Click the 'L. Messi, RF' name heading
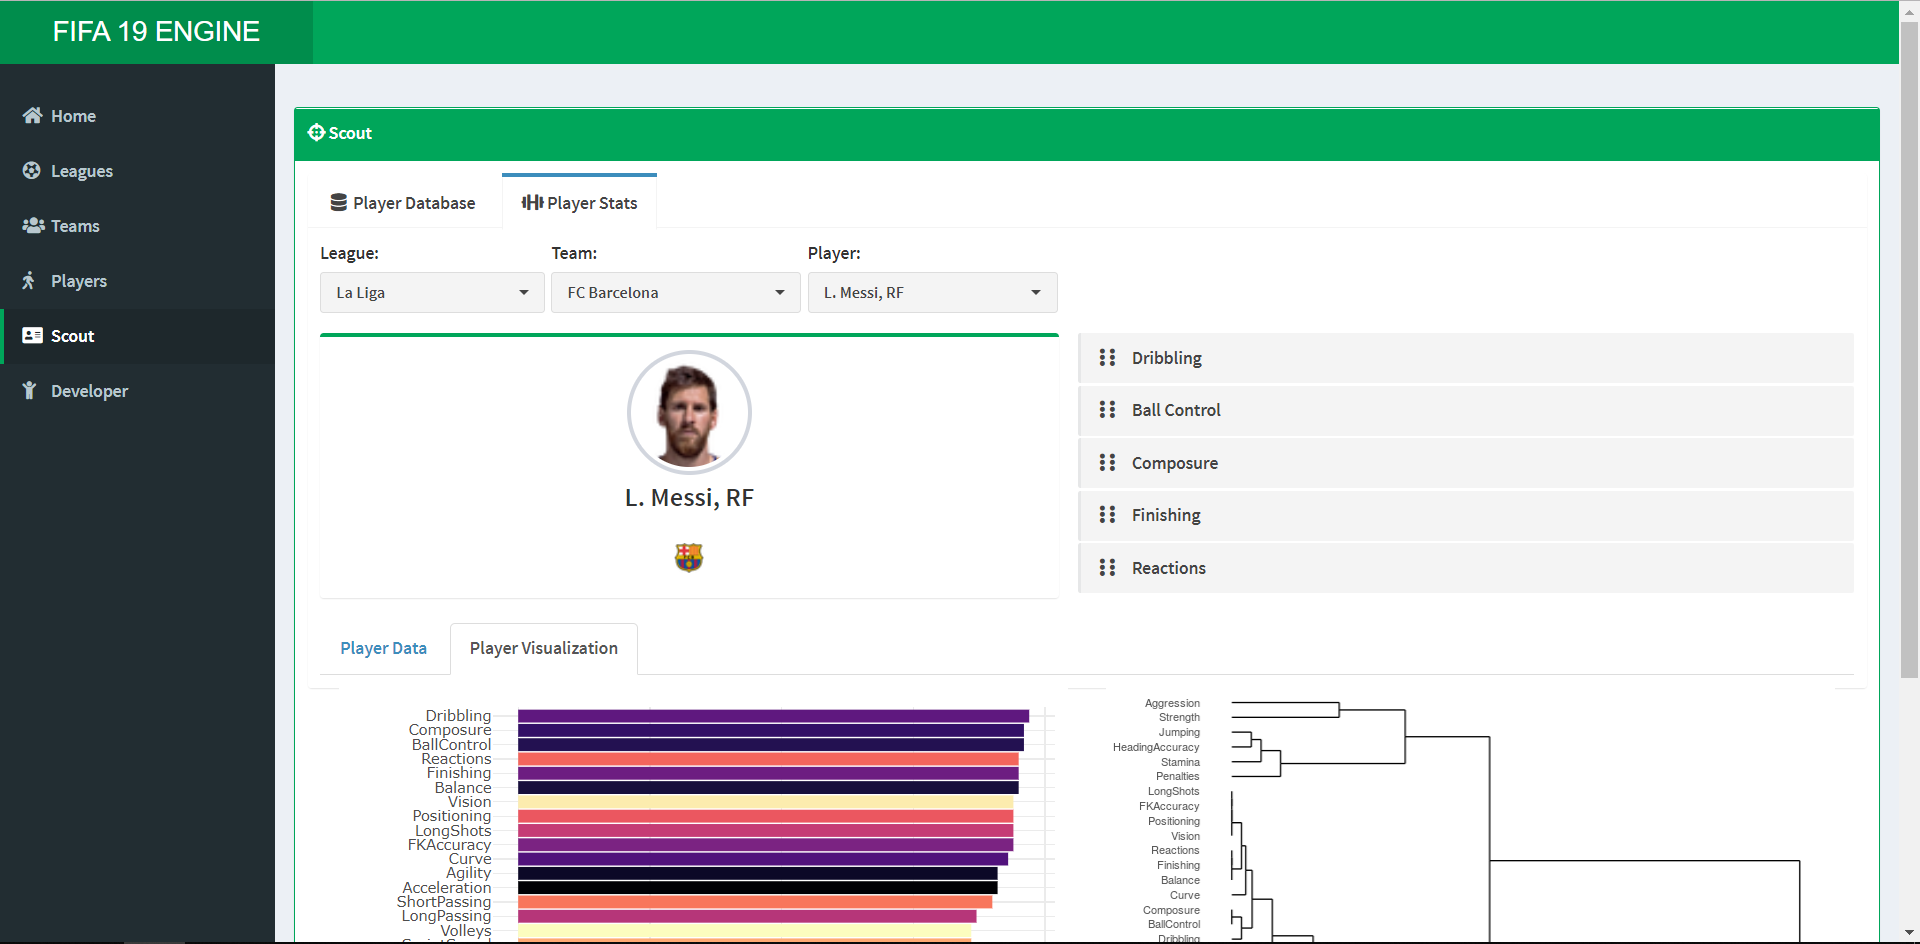 click(x=689, y=498)
